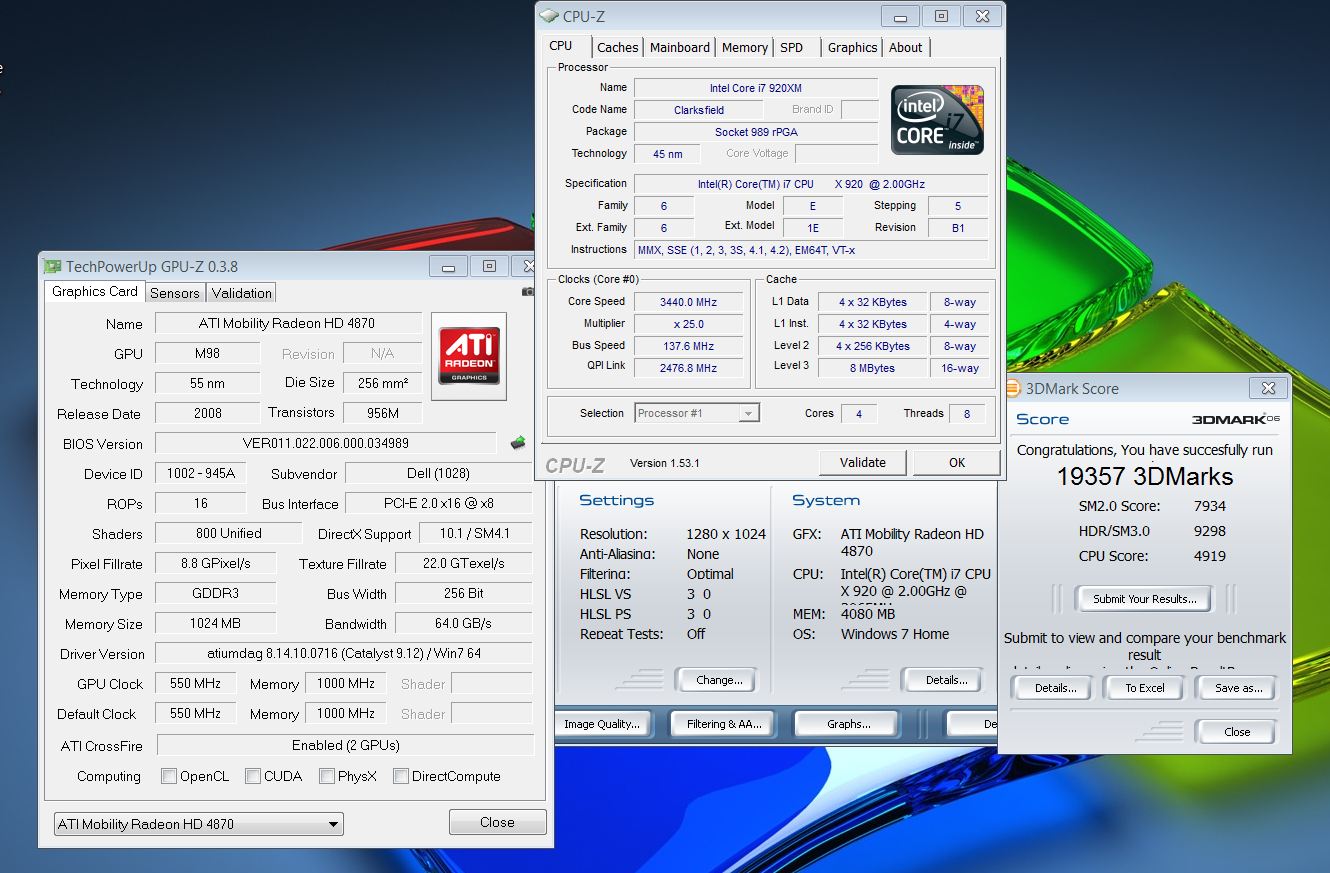Viewport: 1330px width, 873px height.
Task: Click the Clarksfield code name field
Action: pos(699,110)
